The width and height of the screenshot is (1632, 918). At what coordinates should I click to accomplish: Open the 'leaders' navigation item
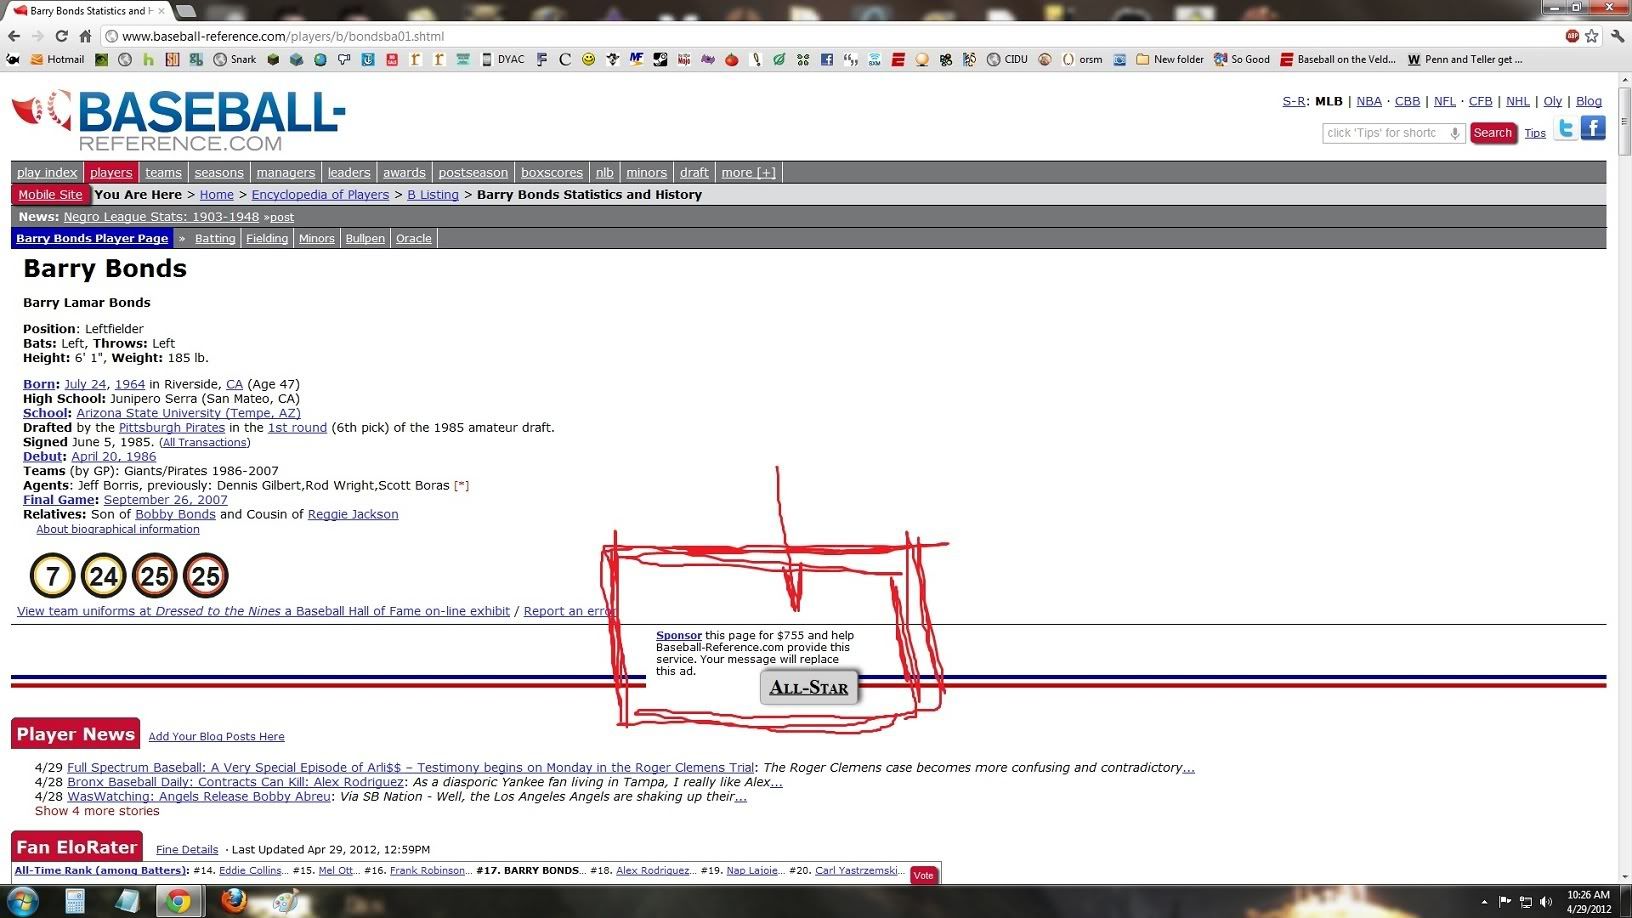tap(349, 173)
